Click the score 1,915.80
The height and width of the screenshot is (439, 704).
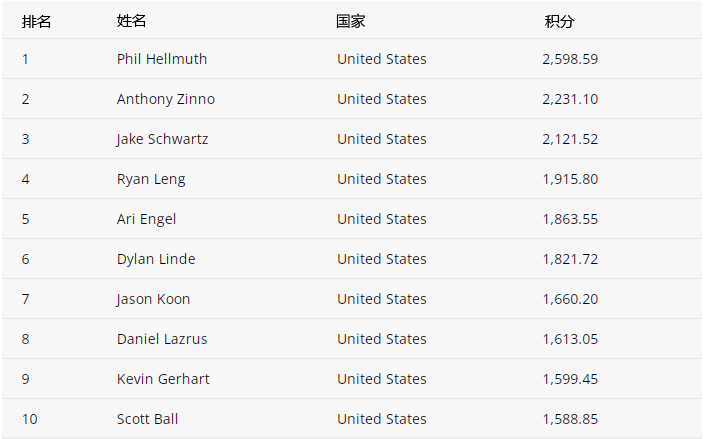point(570,179)
